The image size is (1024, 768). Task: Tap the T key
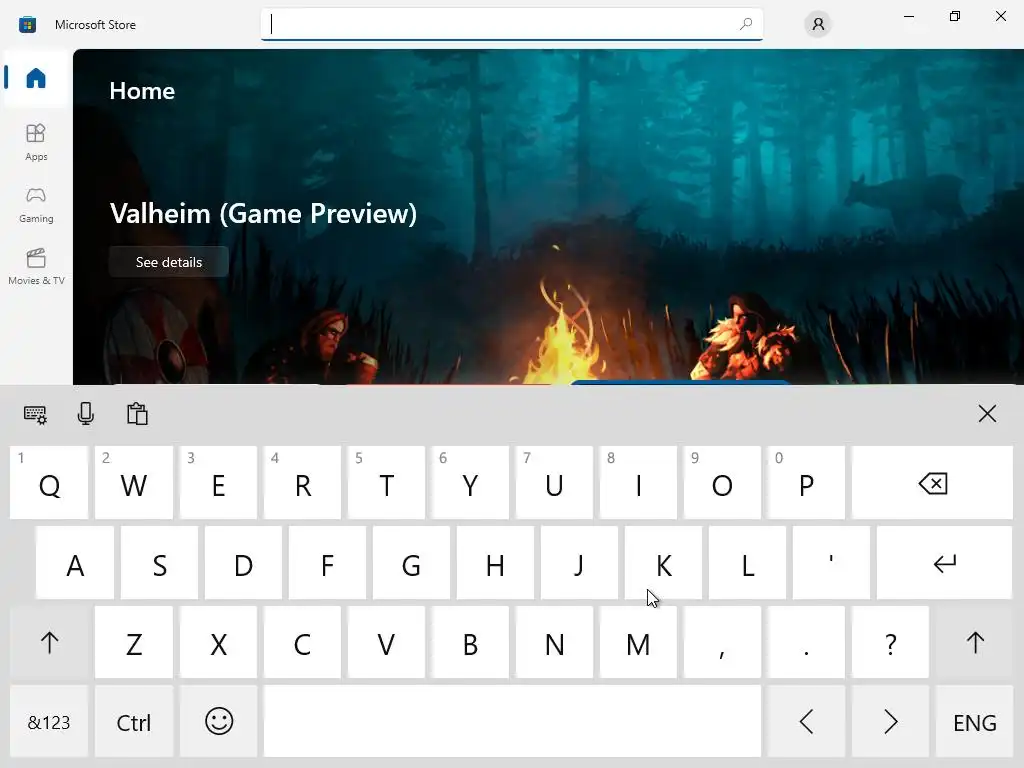[386, 483]
